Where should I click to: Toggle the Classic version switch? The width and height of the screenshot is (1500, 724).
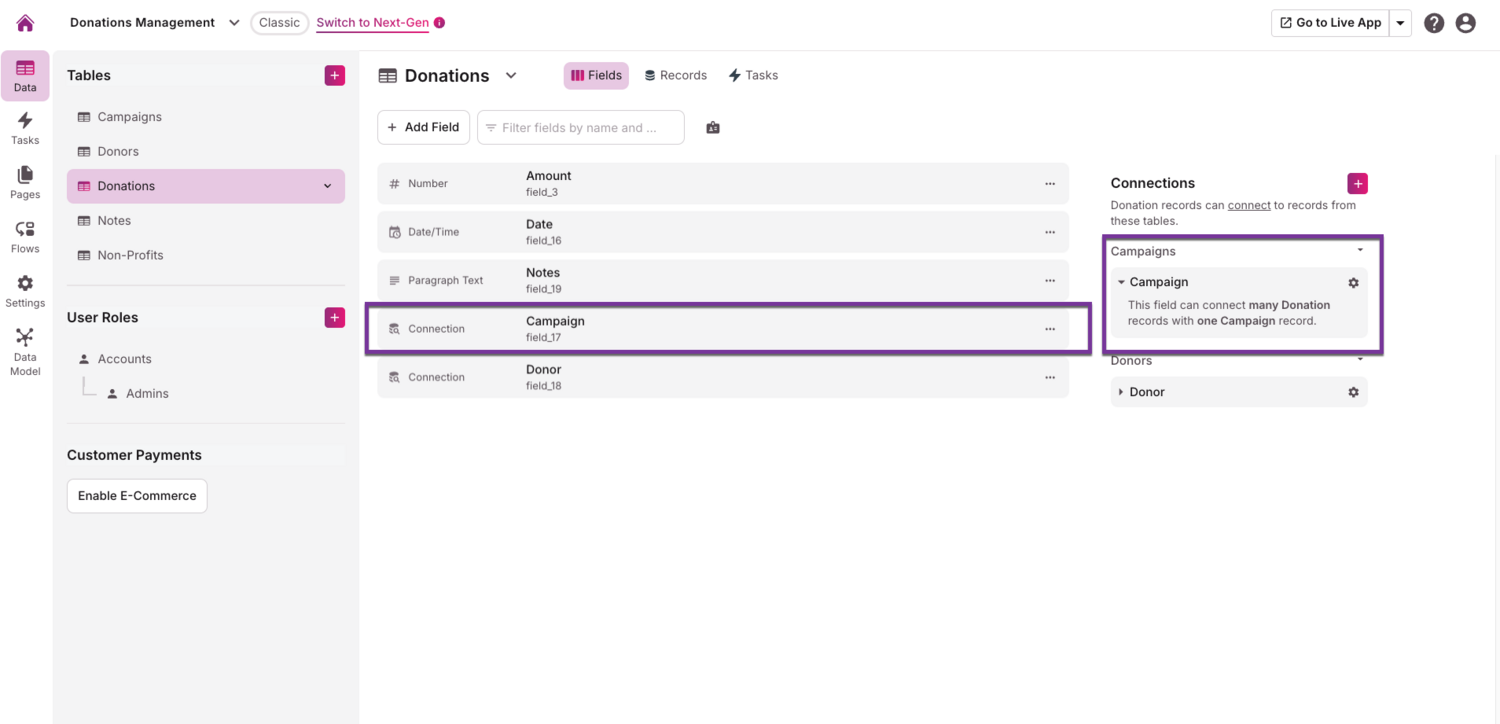pos(279,23)
